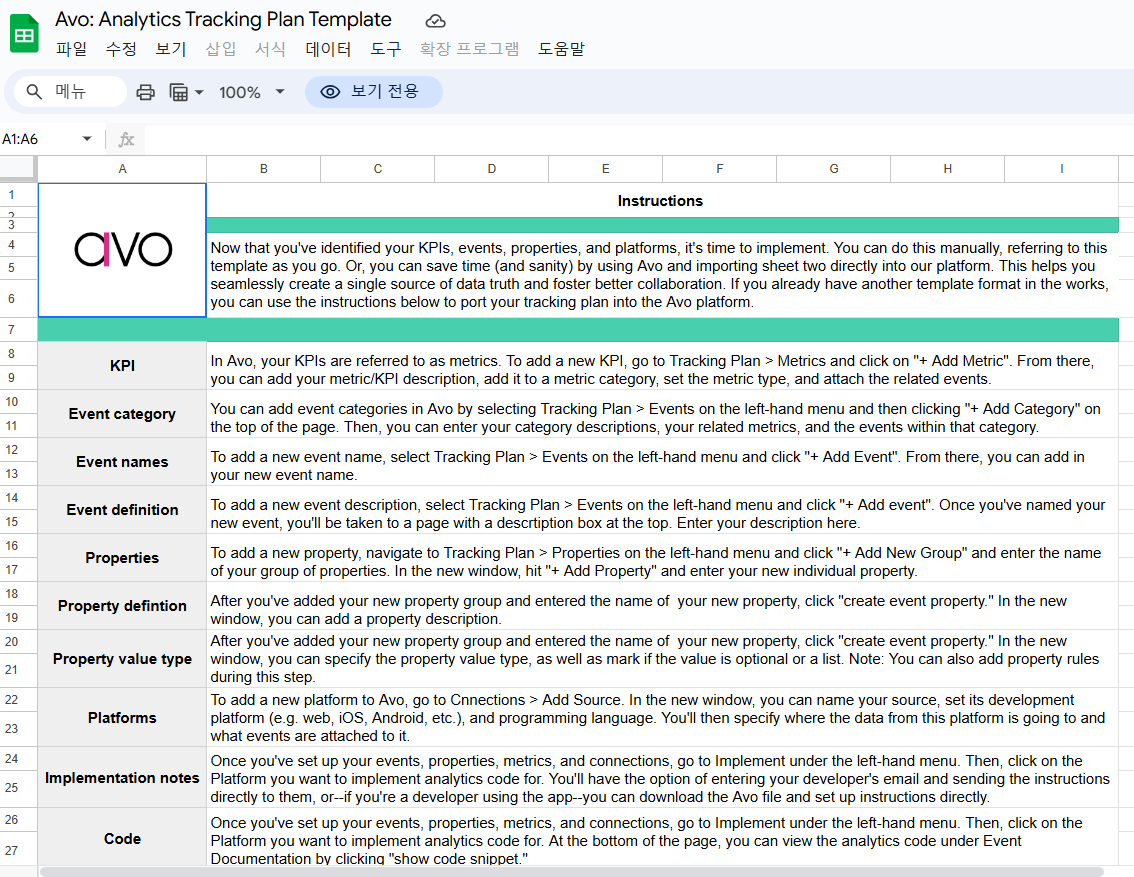Open the 확장 프로그램 menu
The image size is (1134, 877).
(x=469, y=49)
